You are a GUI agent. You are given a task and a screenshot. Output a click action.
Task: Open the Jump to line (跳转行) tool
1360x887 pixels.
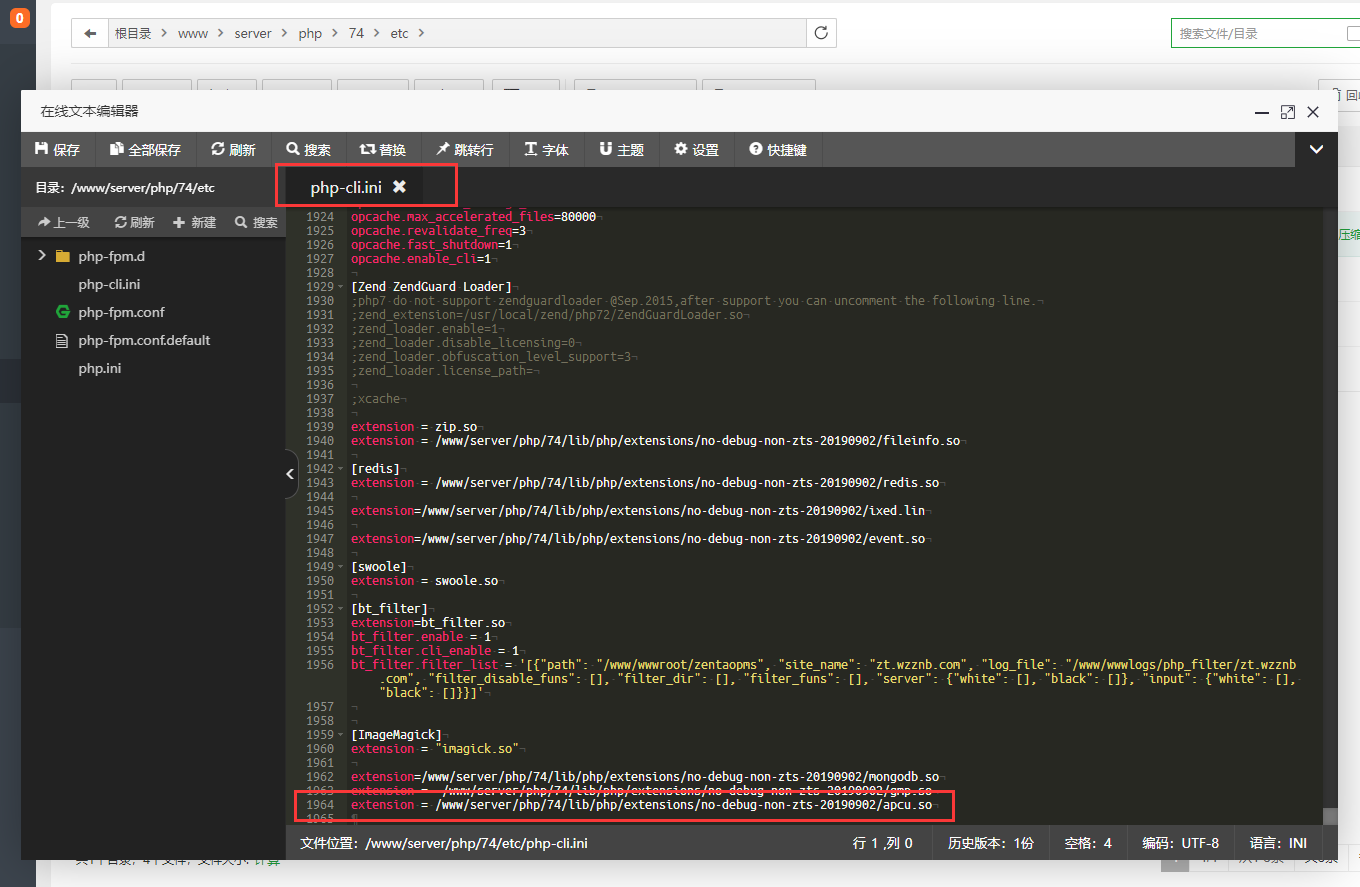464,150
